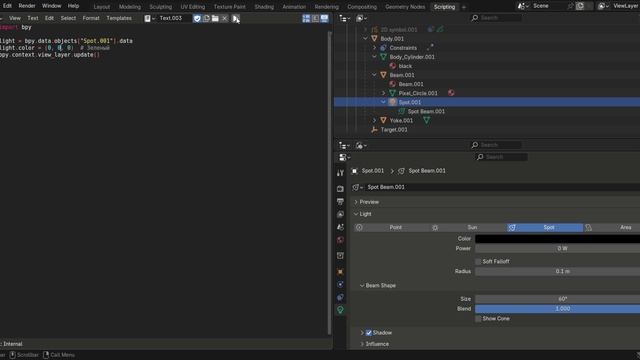Screen dimensions: 640x360
Task: Click the outliner Search field
Action: click(x=496, y=18)
